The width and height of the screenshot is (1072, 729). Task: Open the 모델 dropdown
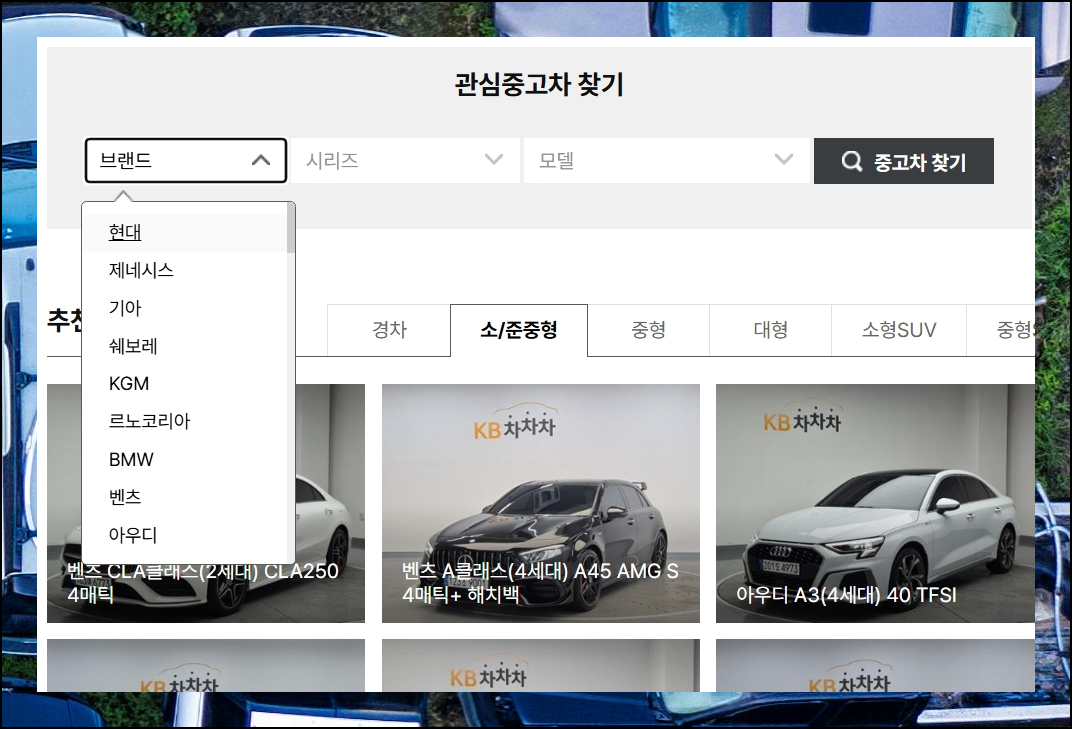coord(667,161)
